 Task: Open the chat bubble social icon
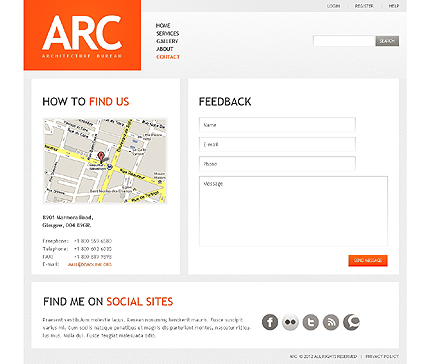tap(351, 322)
